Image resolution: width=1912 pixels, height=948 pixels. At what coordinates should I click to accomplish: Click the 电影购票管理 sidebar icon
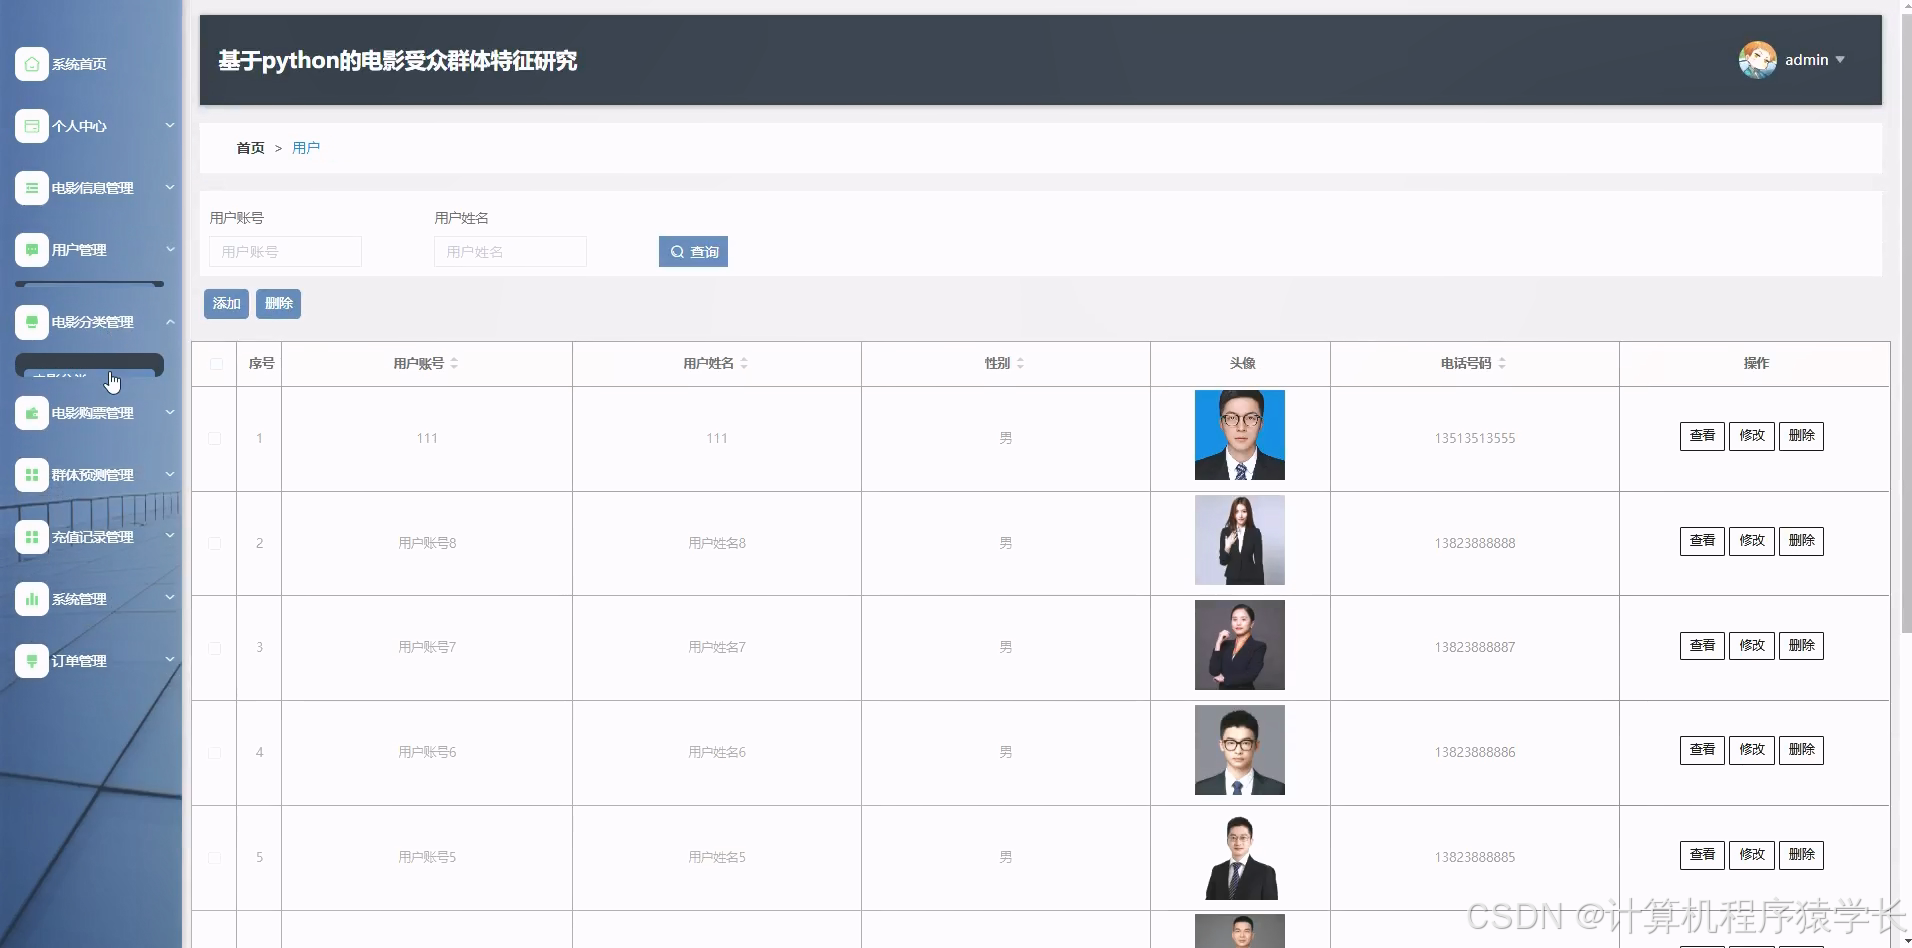click(32, 413)
